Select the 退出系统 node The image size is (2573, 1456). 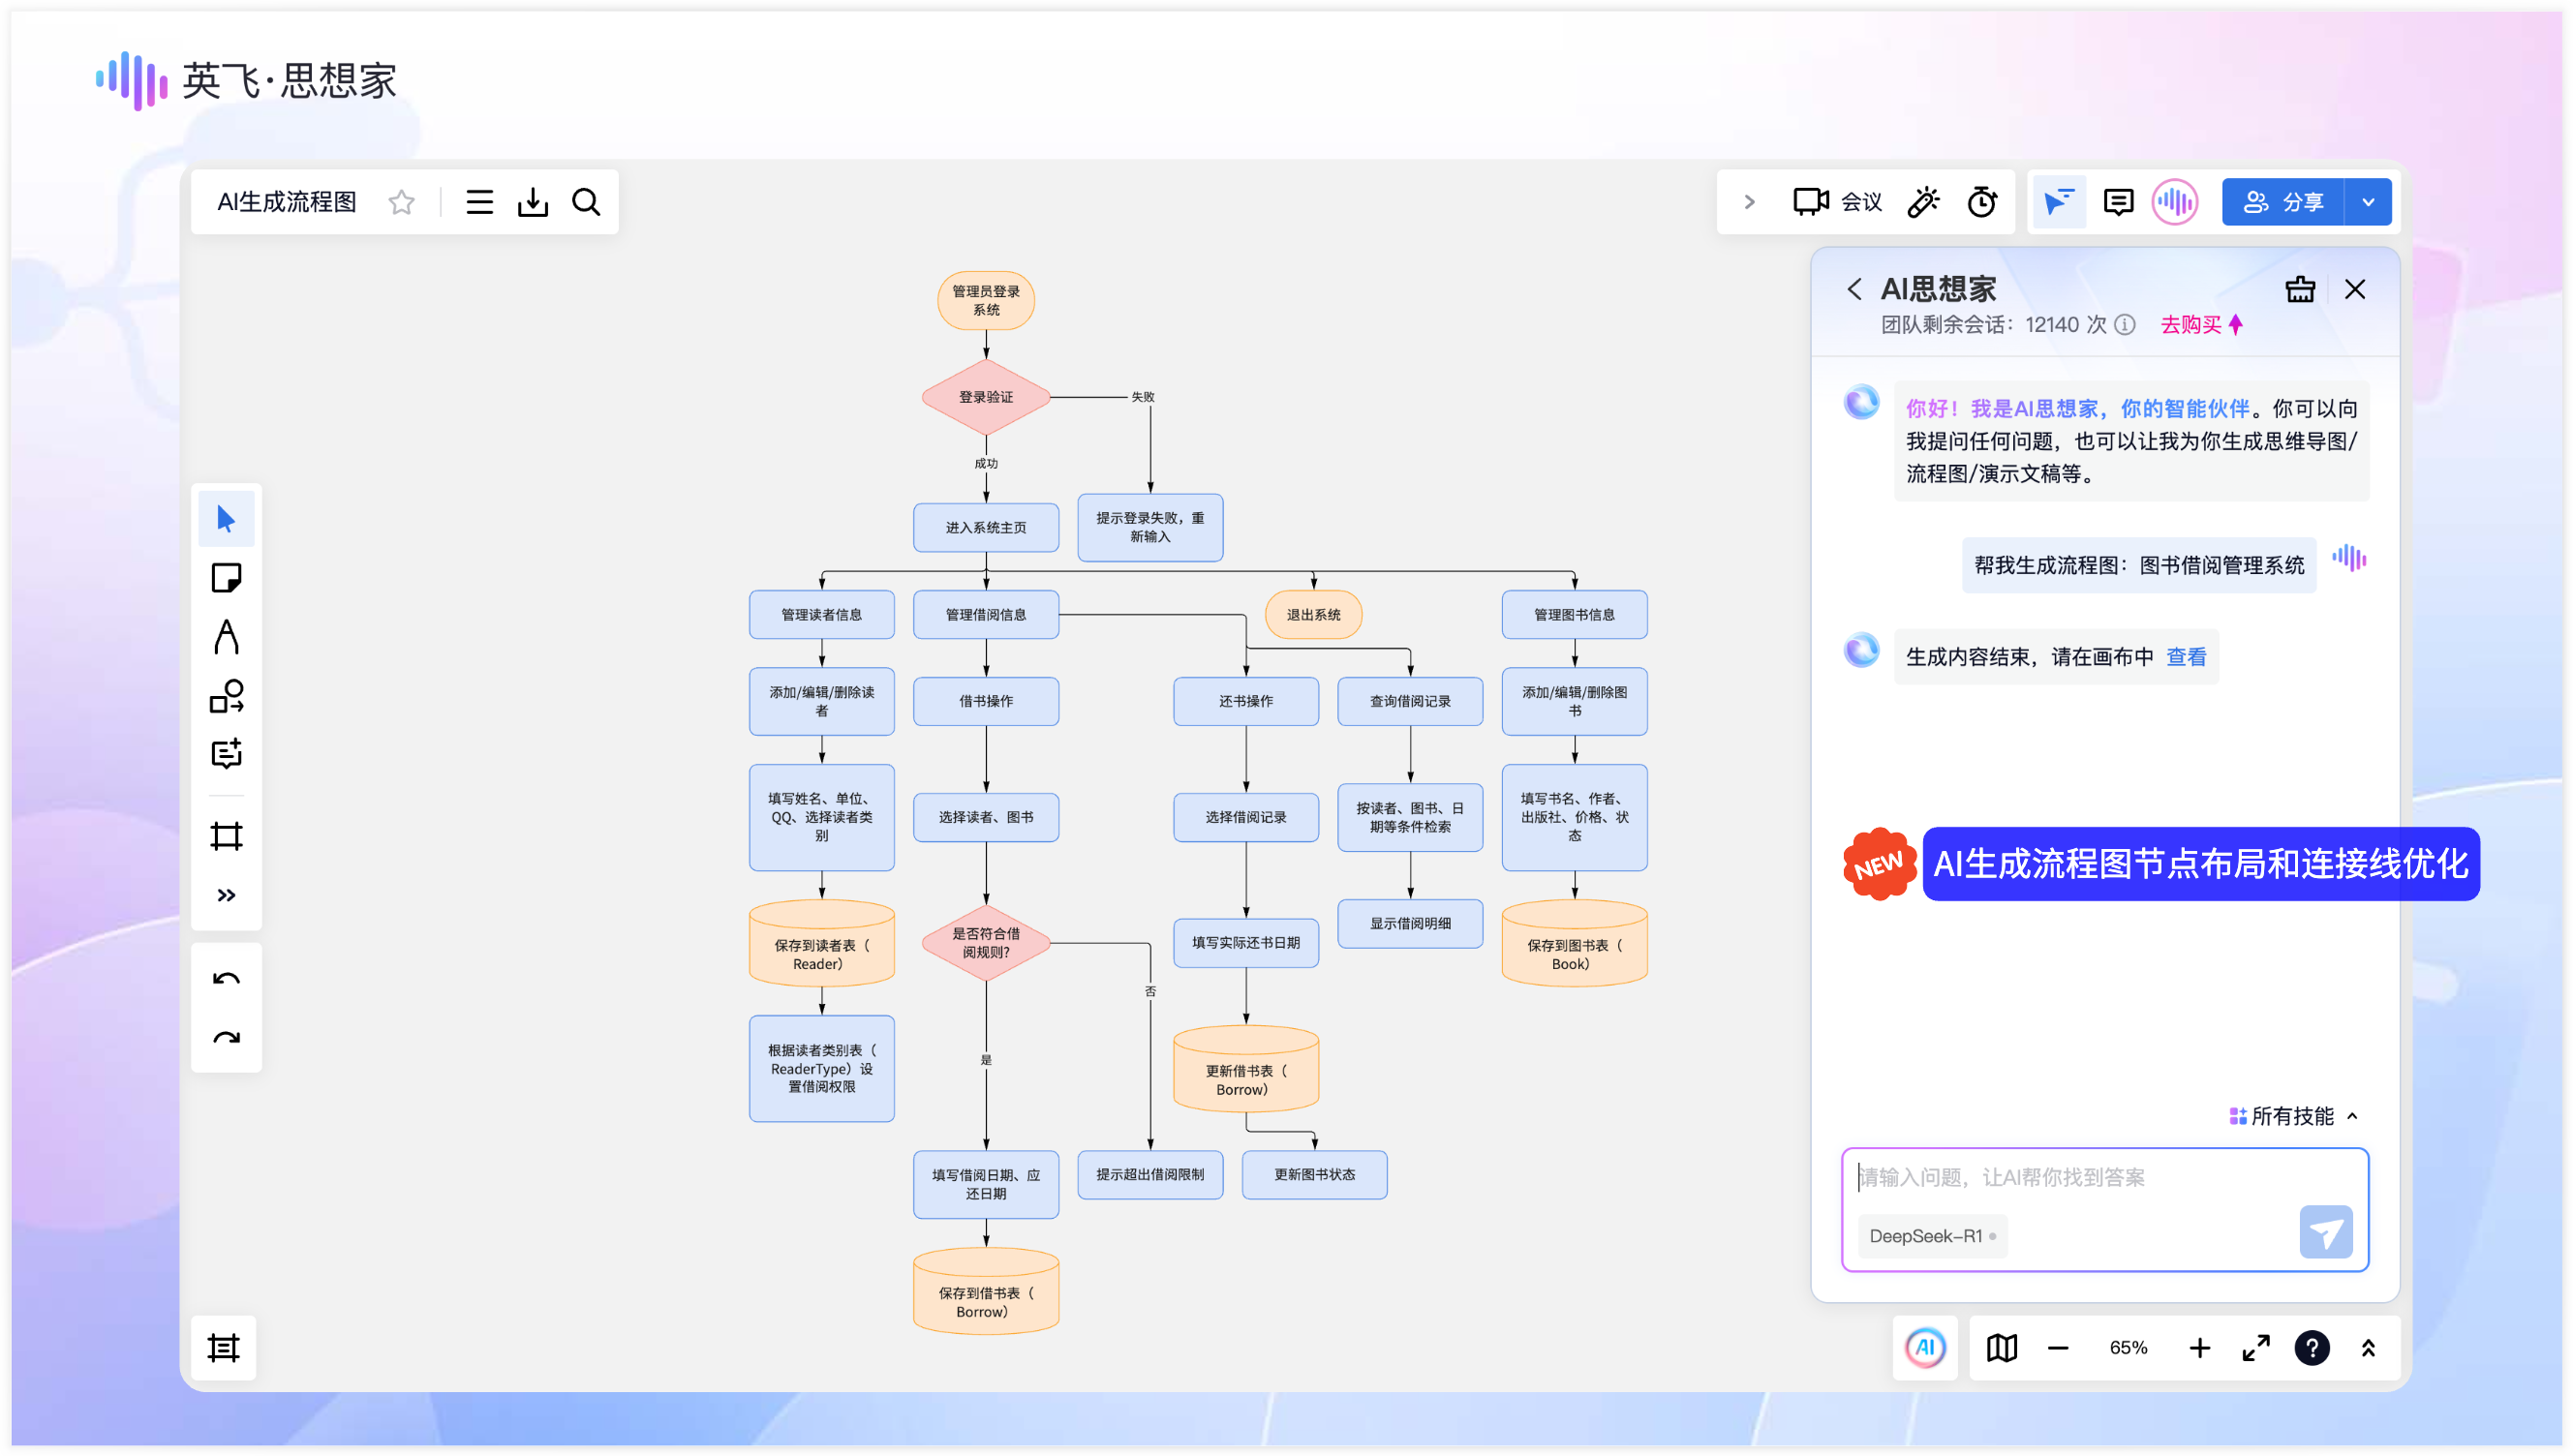1312,614
